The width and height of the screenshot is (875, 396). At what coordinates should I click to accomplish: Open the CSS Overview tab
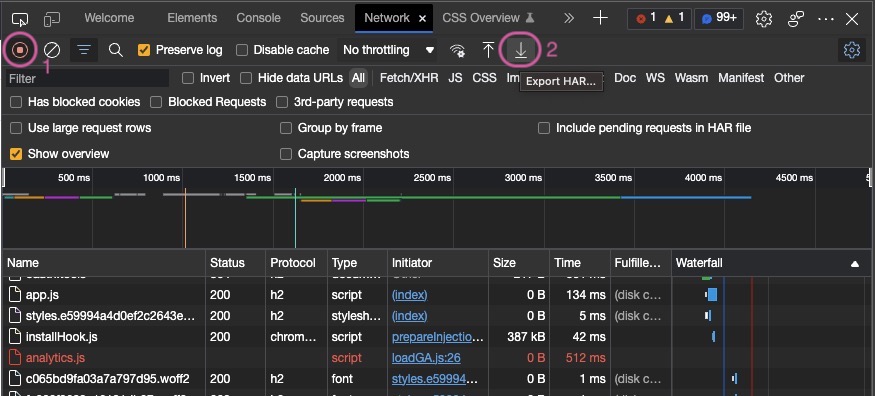481,18
